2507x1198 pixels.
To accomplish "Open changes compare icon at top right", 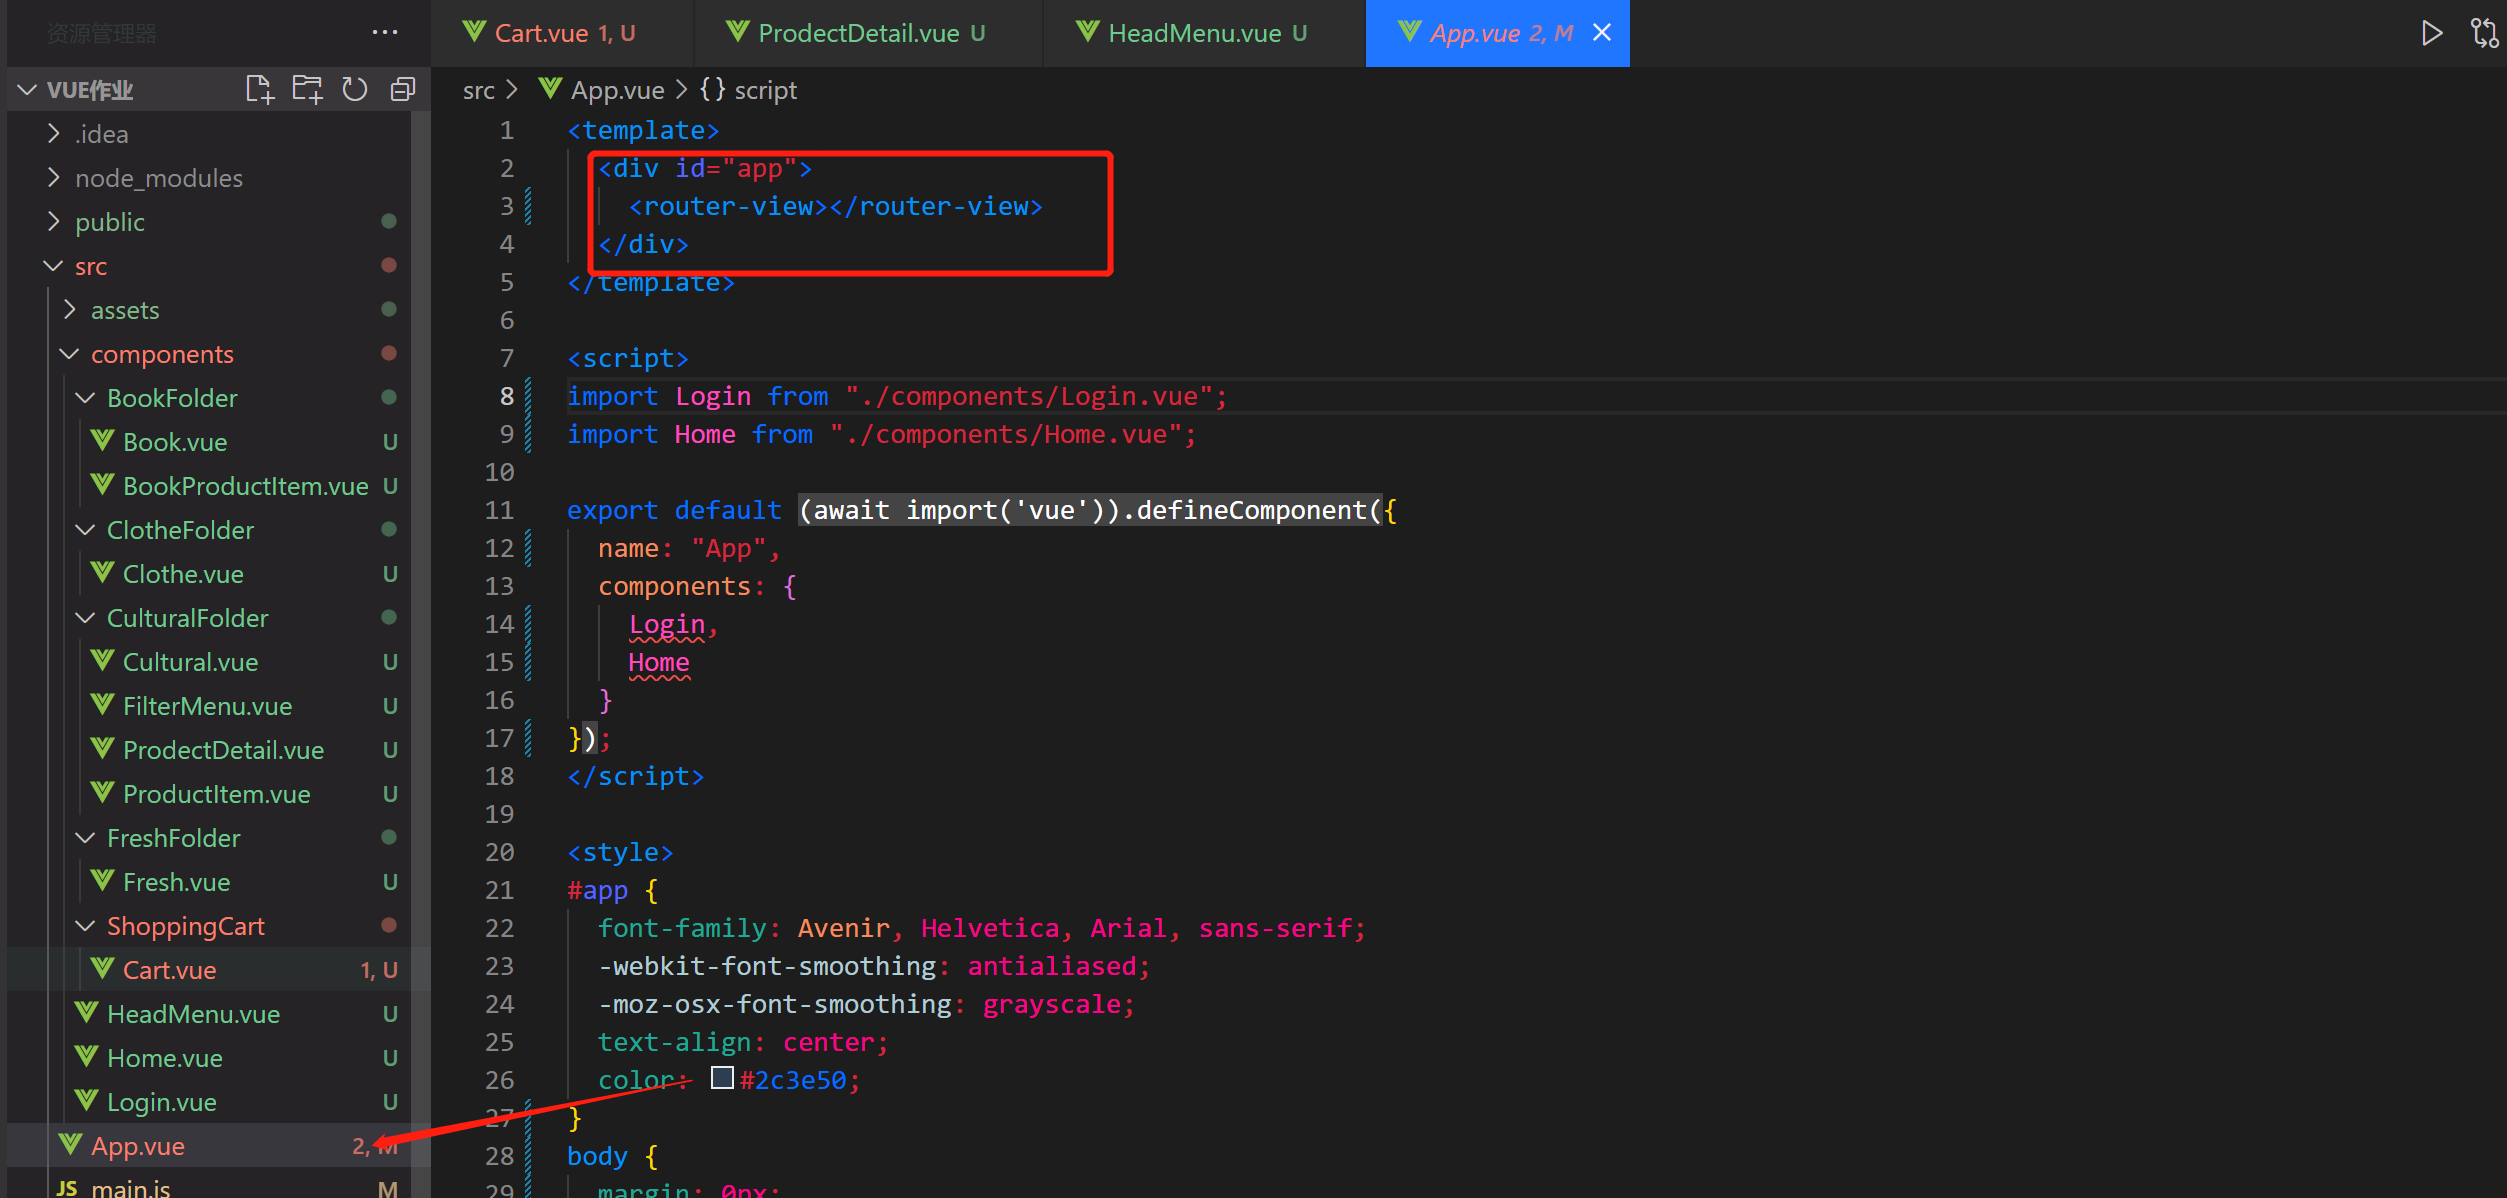I will pos(2485,33).
